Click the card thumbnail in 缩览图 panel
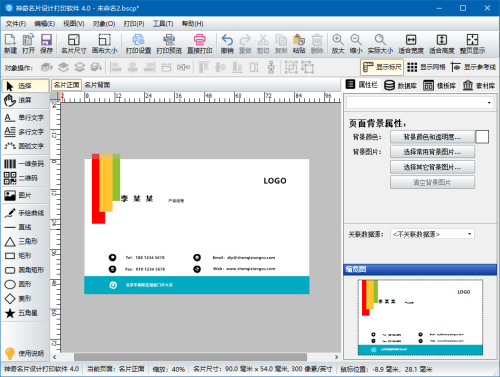 (x=420, y=317)
